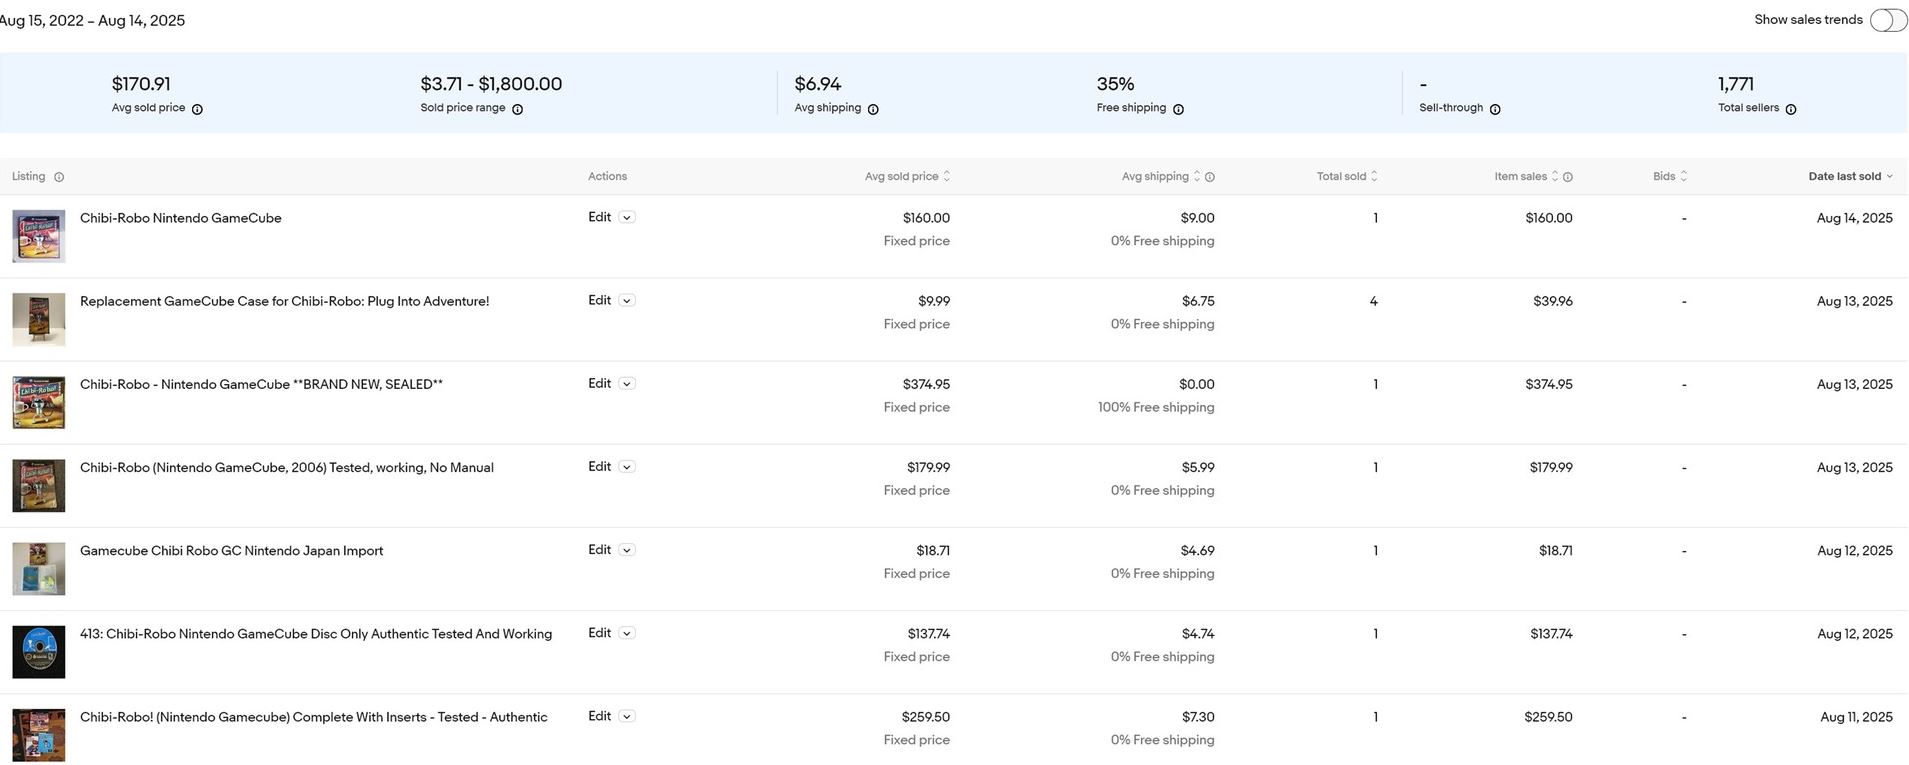Open info icon beside Avg shipping column header
Viewport: 1909px width, 765px height.
coord(1210,177)
